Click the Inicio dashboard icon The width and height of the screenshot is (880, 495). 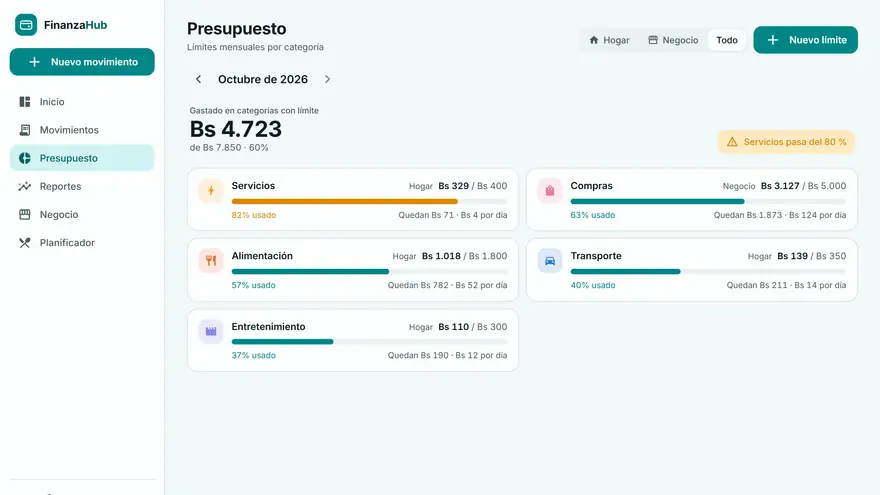click(25, 102)
